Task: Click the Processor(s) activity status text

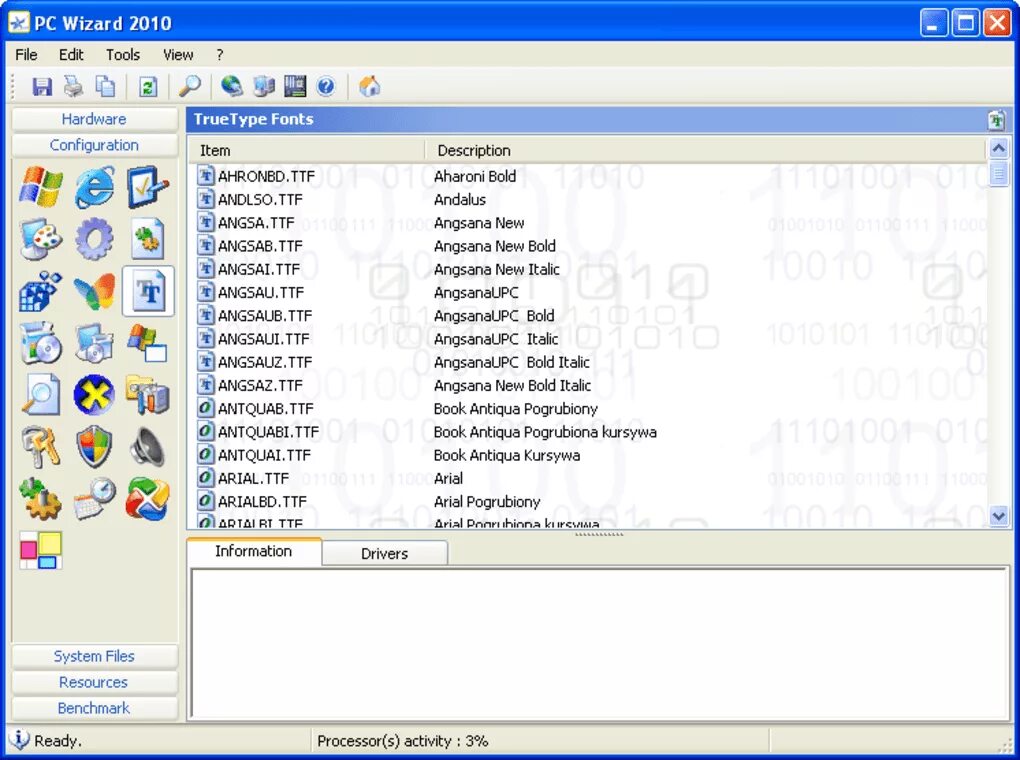Action: [403, 740]
